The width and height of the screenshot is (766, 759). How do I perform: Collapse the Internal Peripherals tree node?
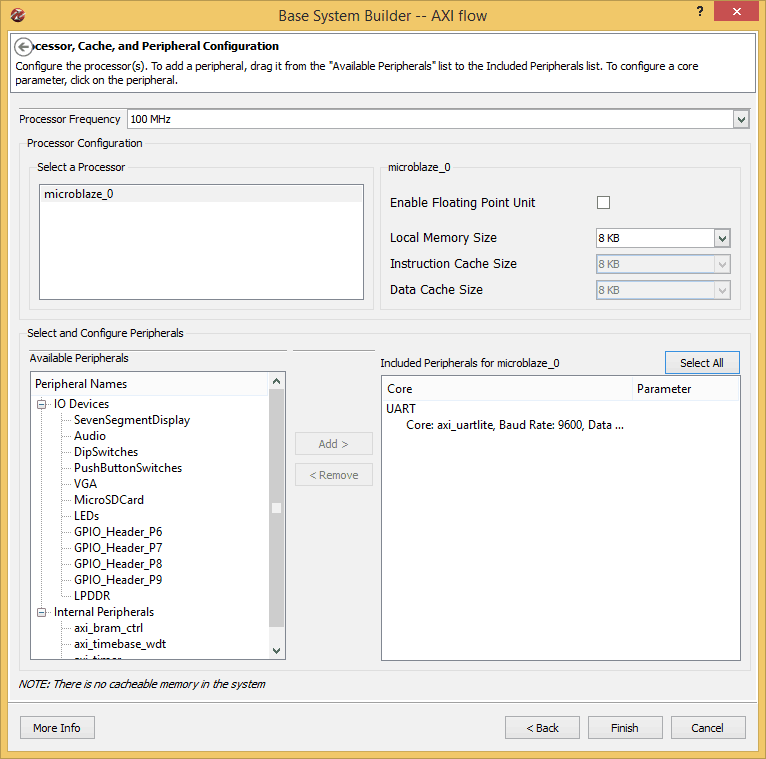42,612
